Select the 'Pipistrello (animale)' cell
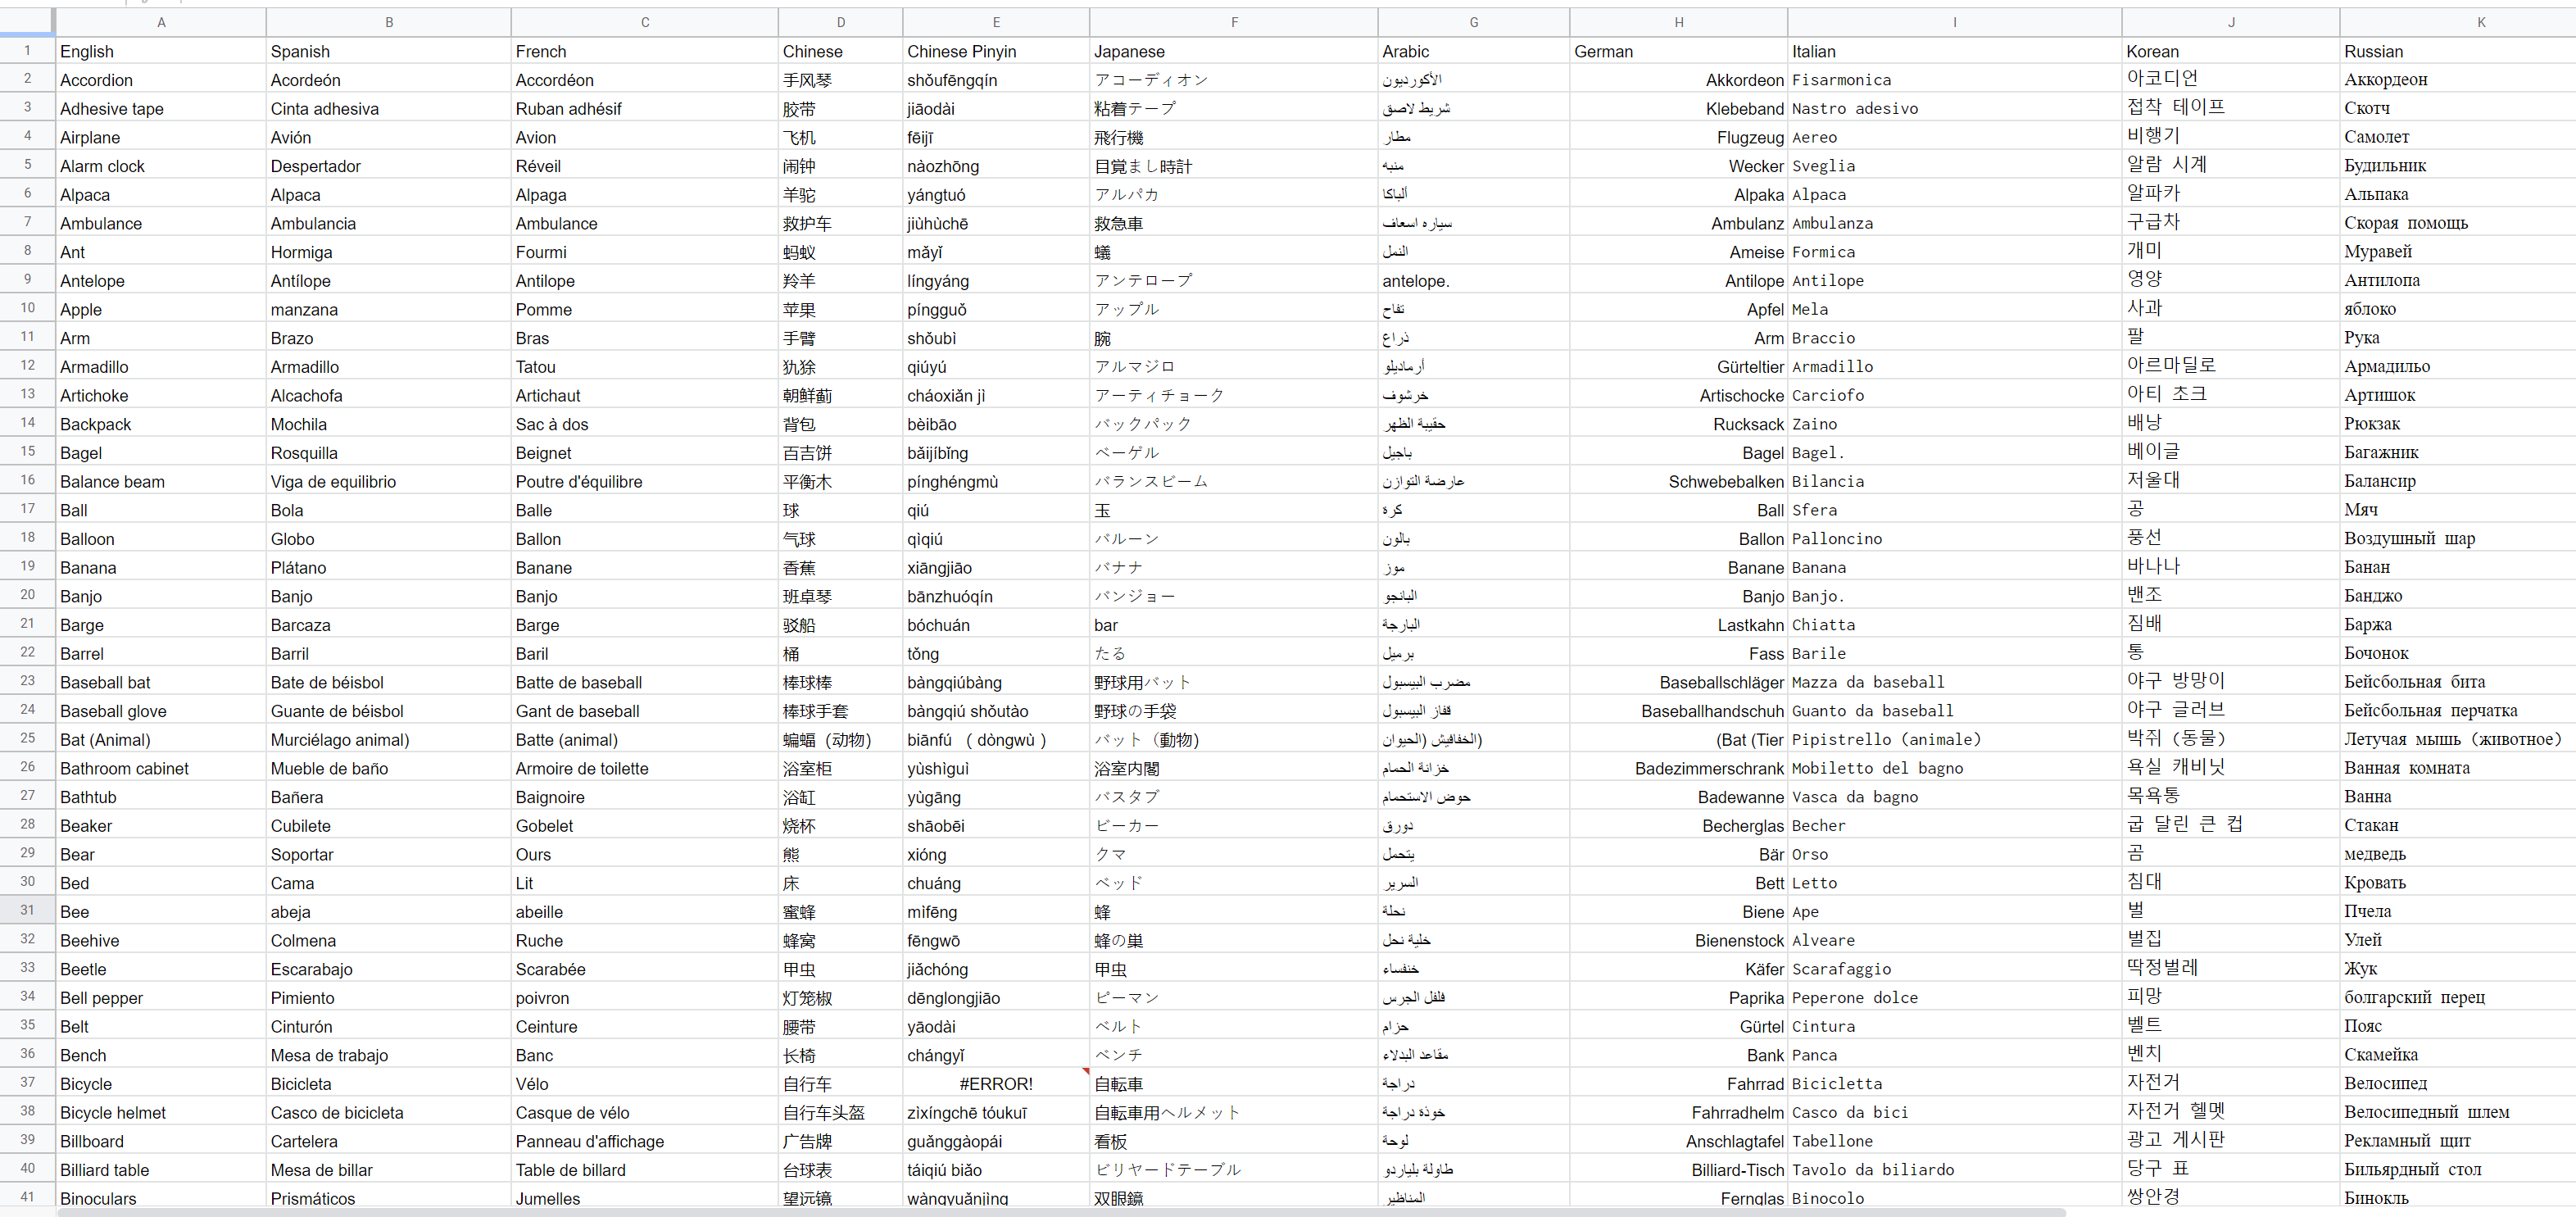 [x=1885, y=740]
